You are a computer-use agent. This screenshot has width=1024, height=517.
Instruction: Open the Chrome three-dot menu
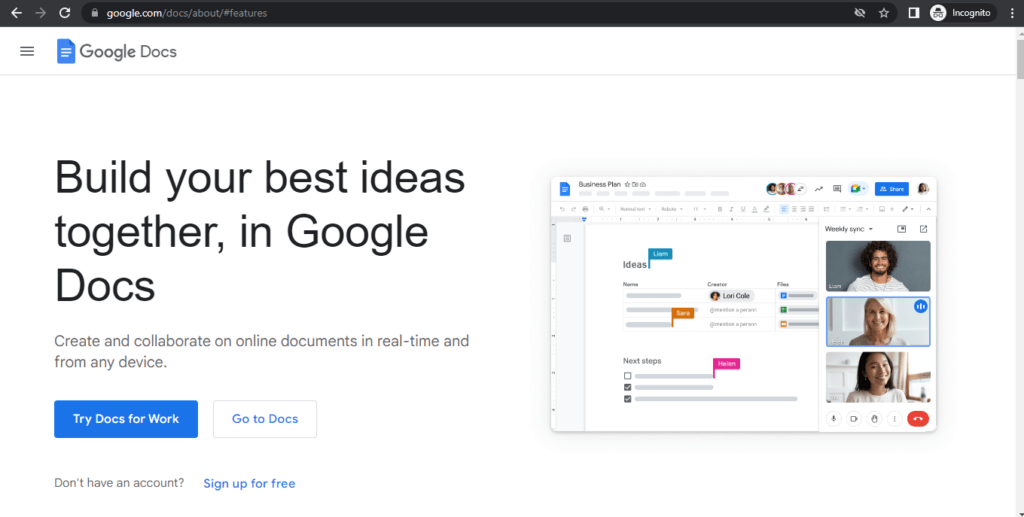(x=1012, y=12)
